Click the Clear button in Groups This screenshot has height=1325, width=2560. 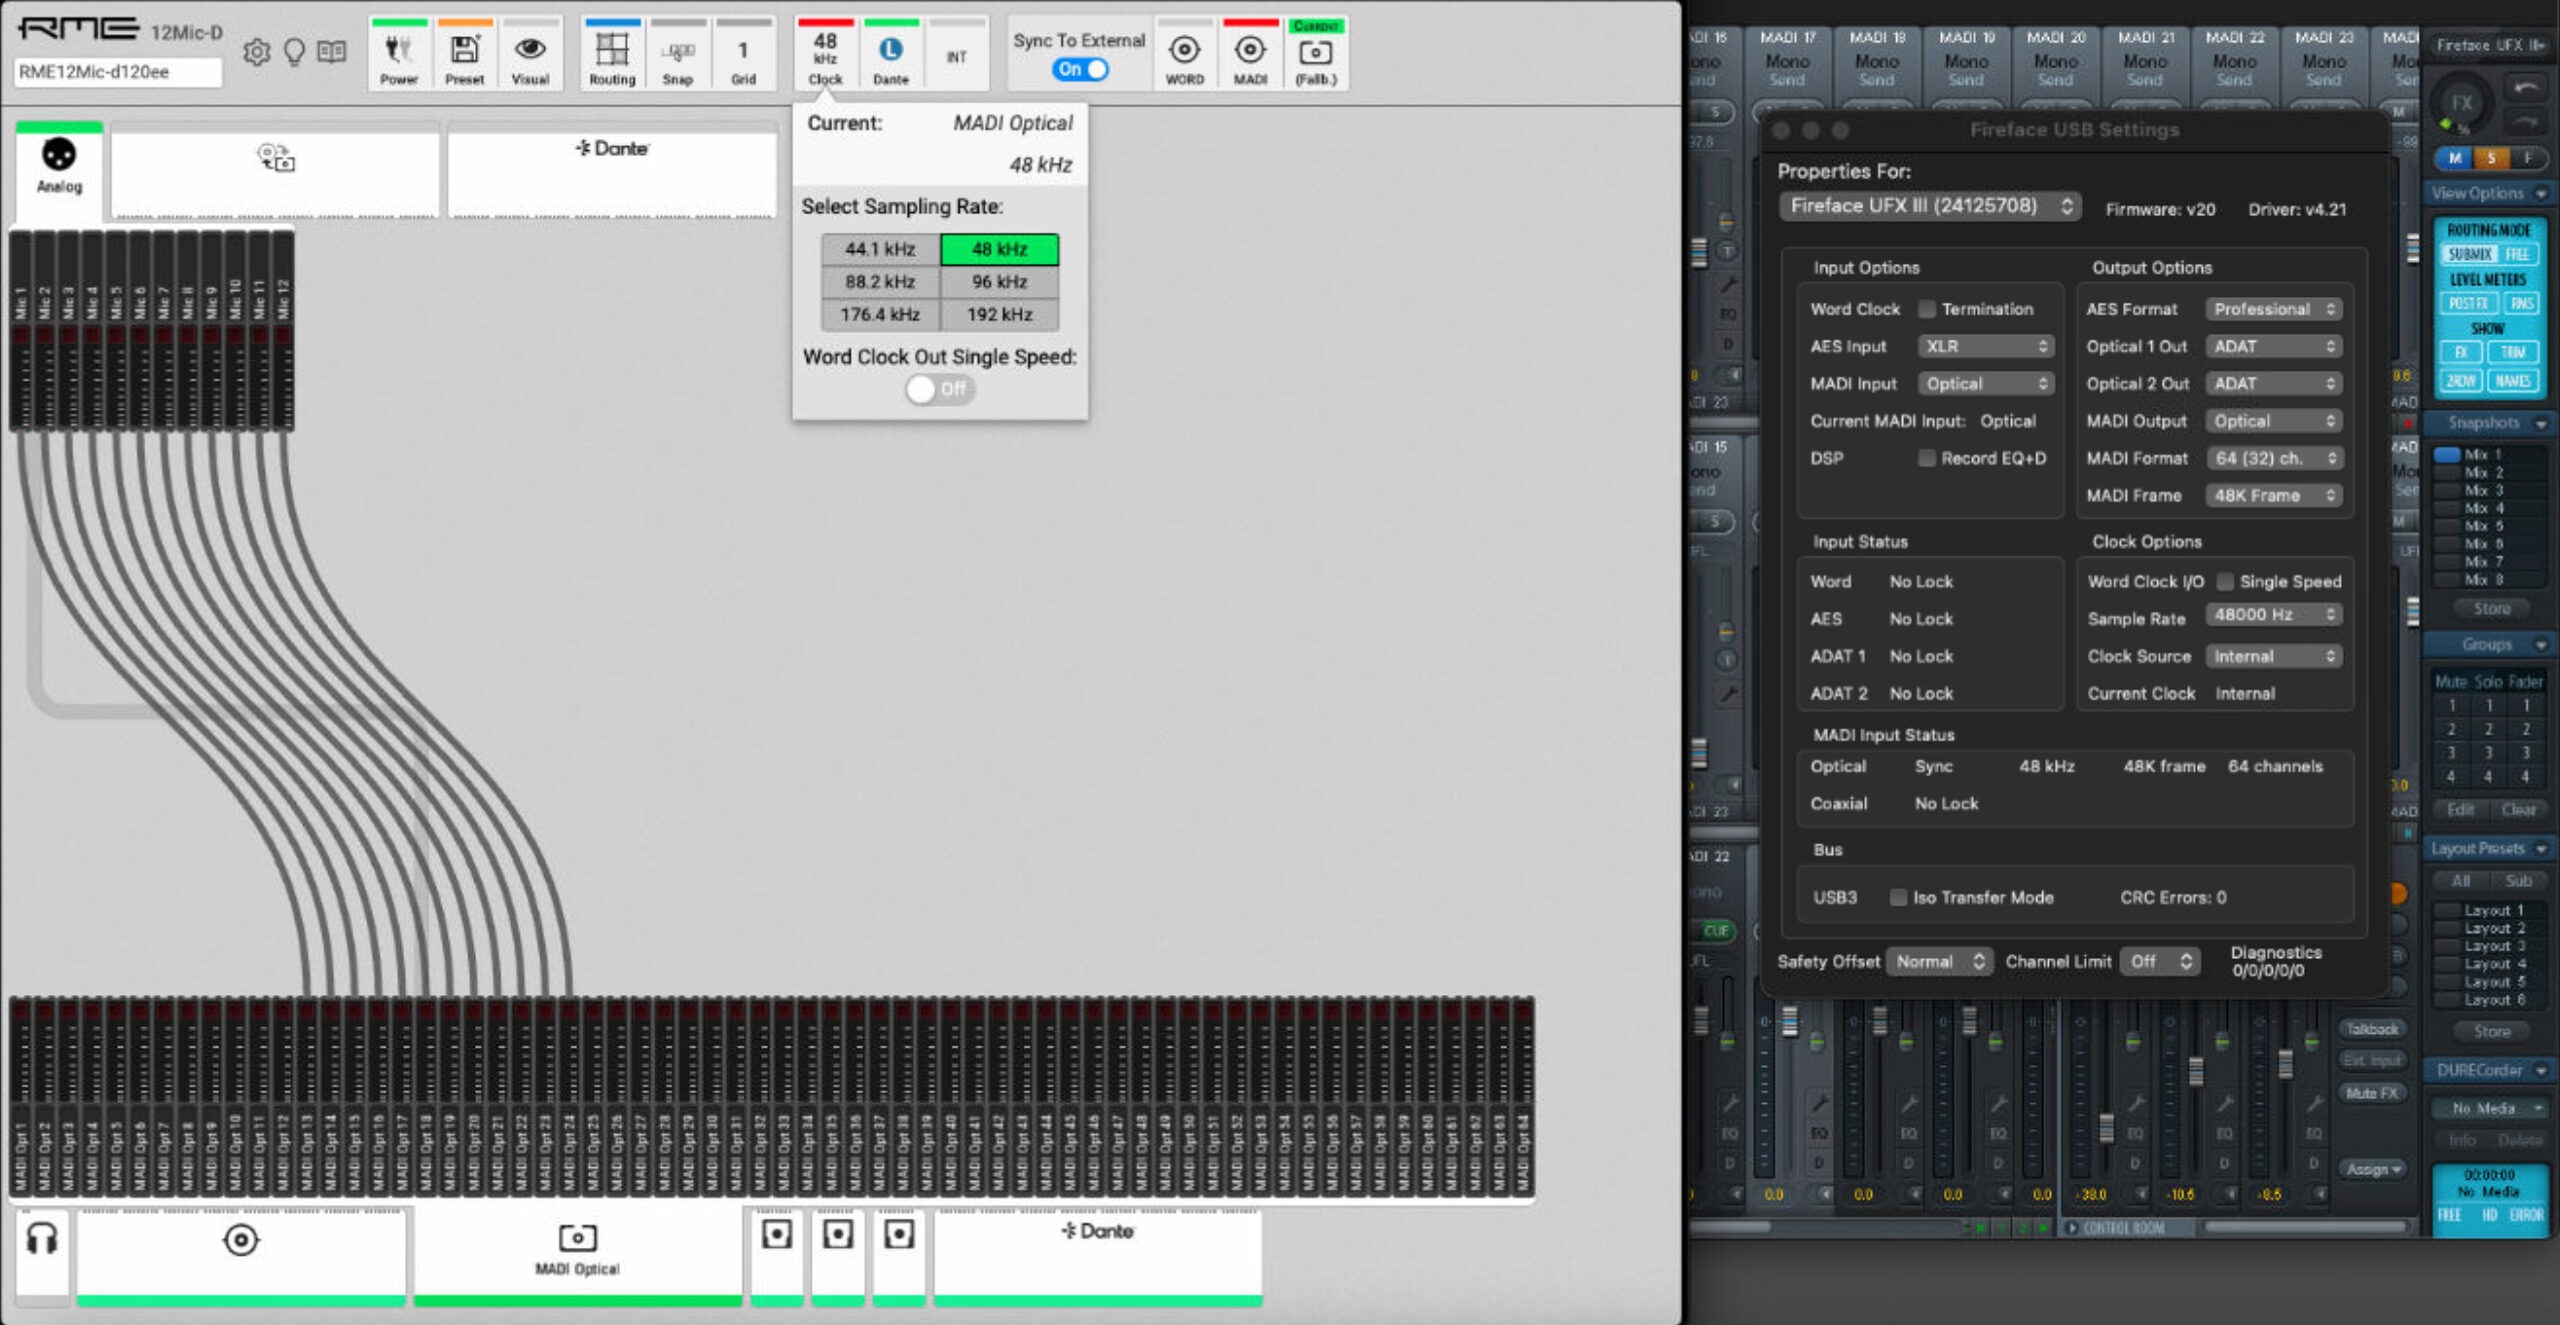2518,809
